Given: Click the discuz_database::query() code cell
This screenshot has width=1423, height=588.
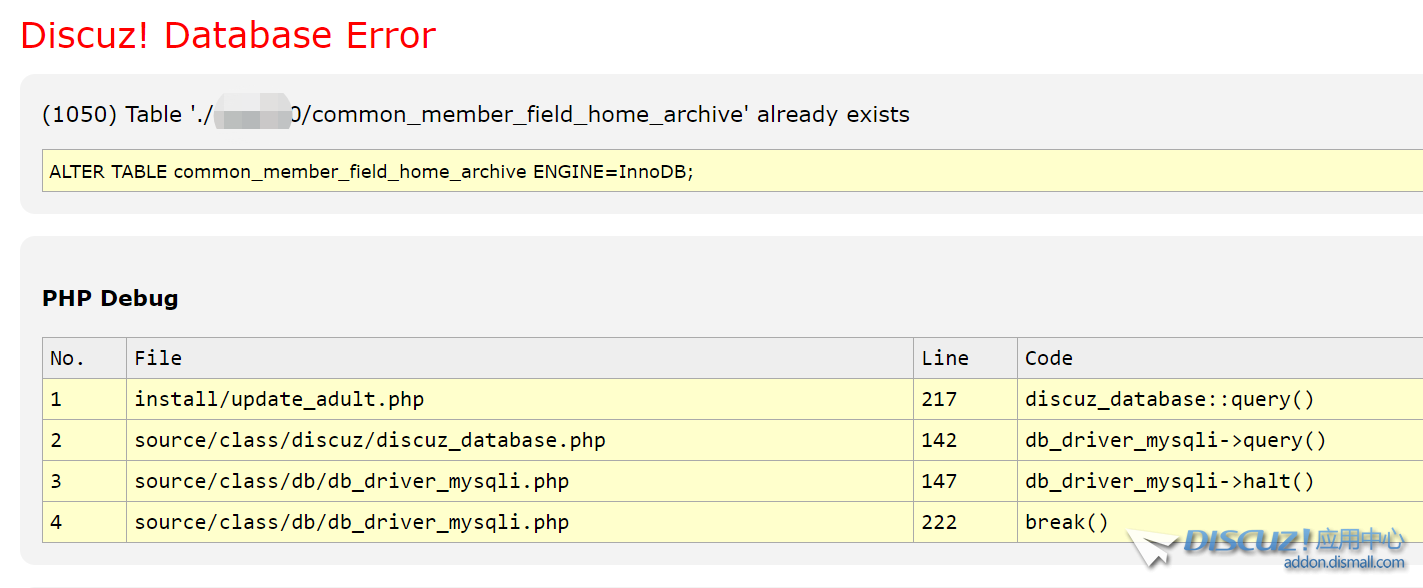Looking at the screenshot, I should click(x=1169, y=399).
